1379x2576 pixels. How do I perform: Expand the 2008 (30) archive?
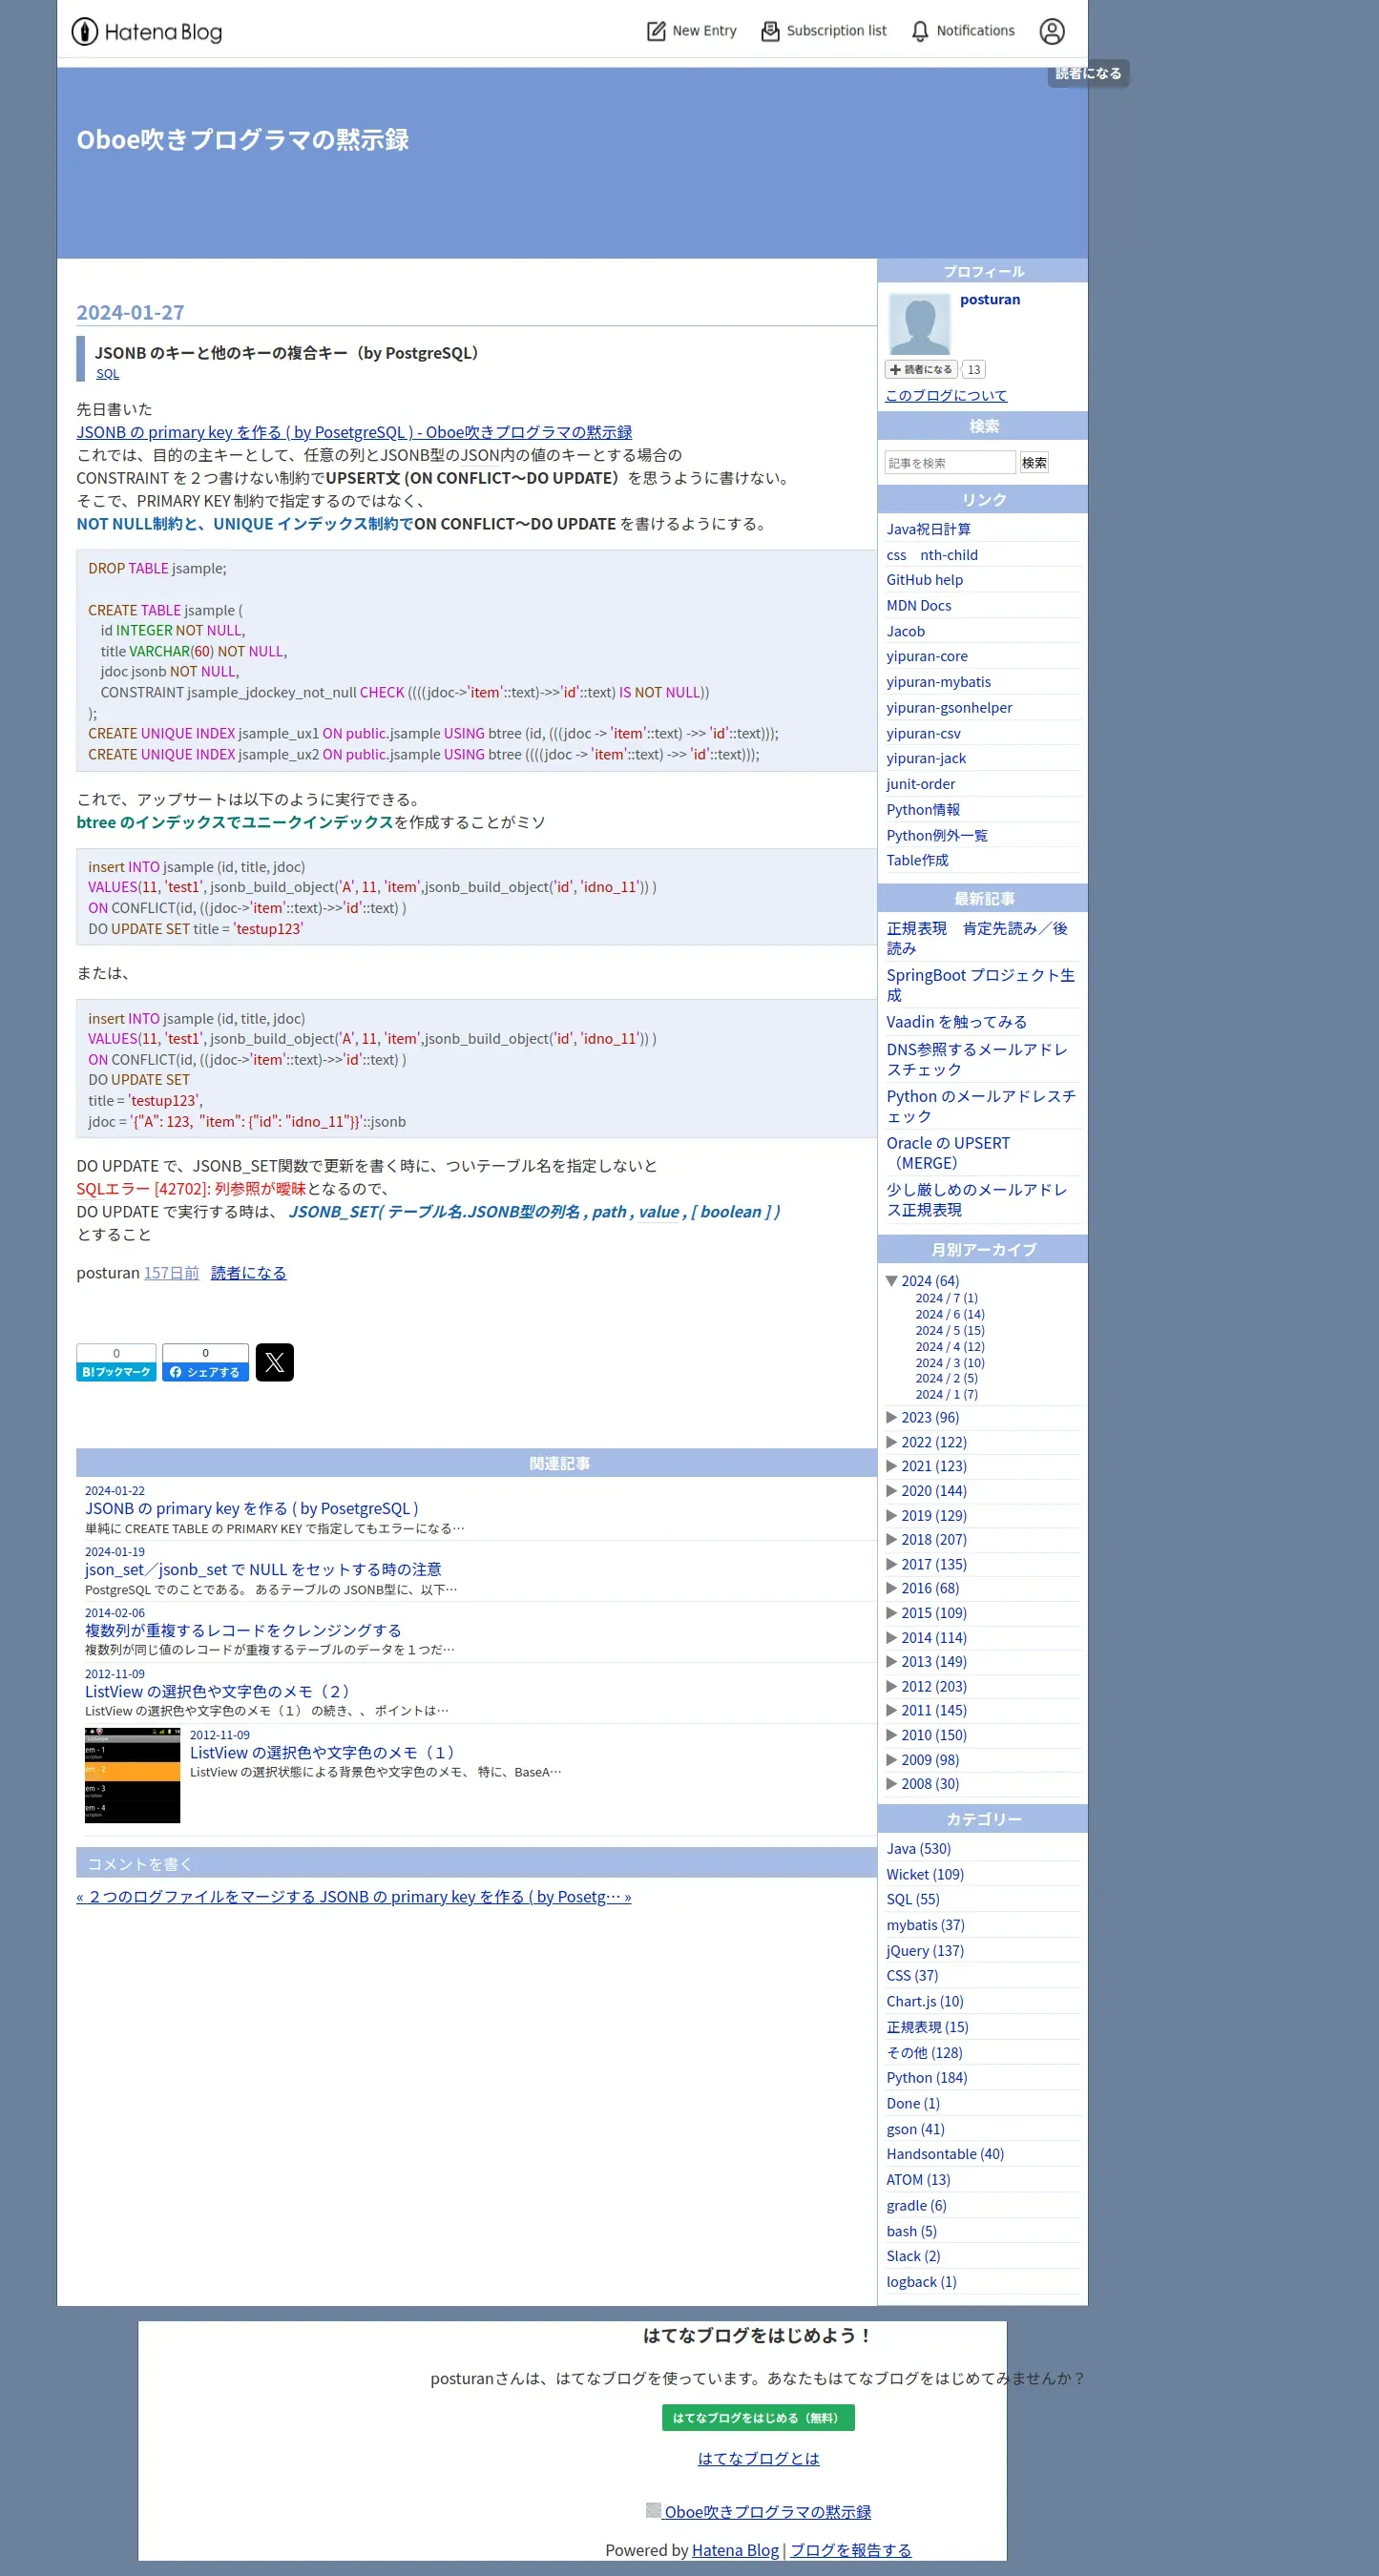[892, 1783]
